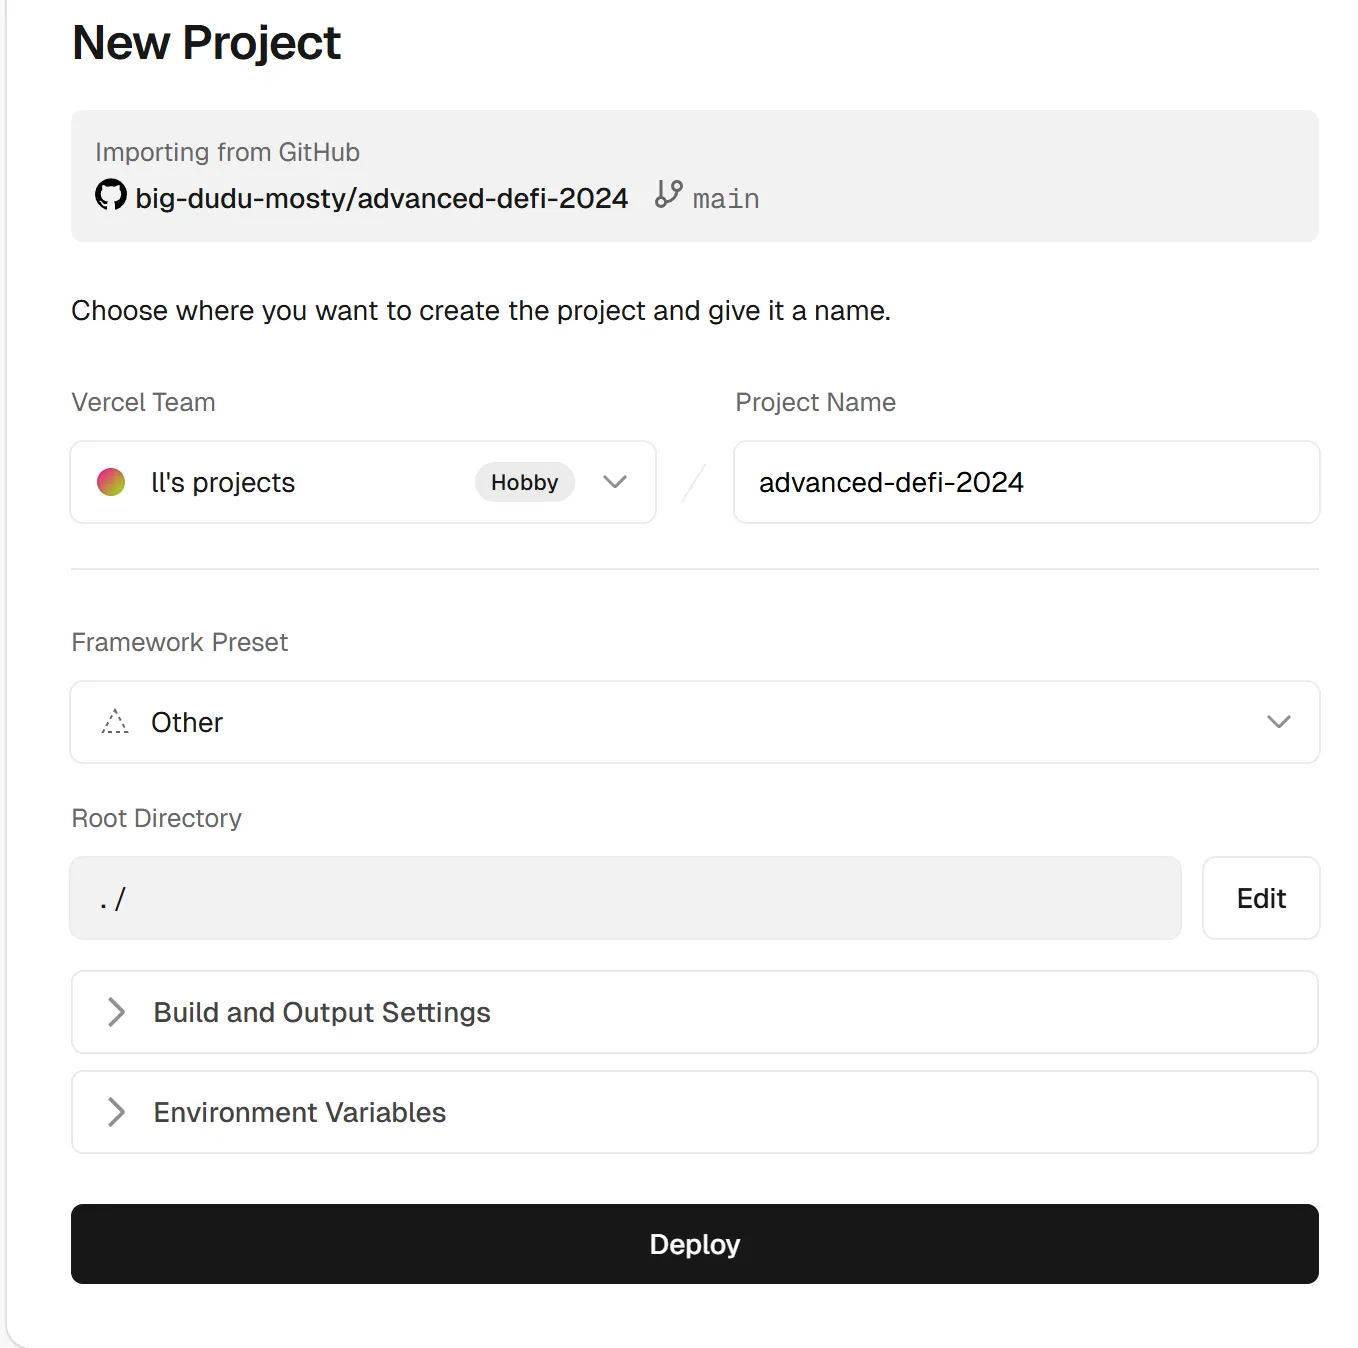Screen dimensions: 1358x1348
Task: Click the Build and Output Settings label
Action: (x=321, y=1012)
